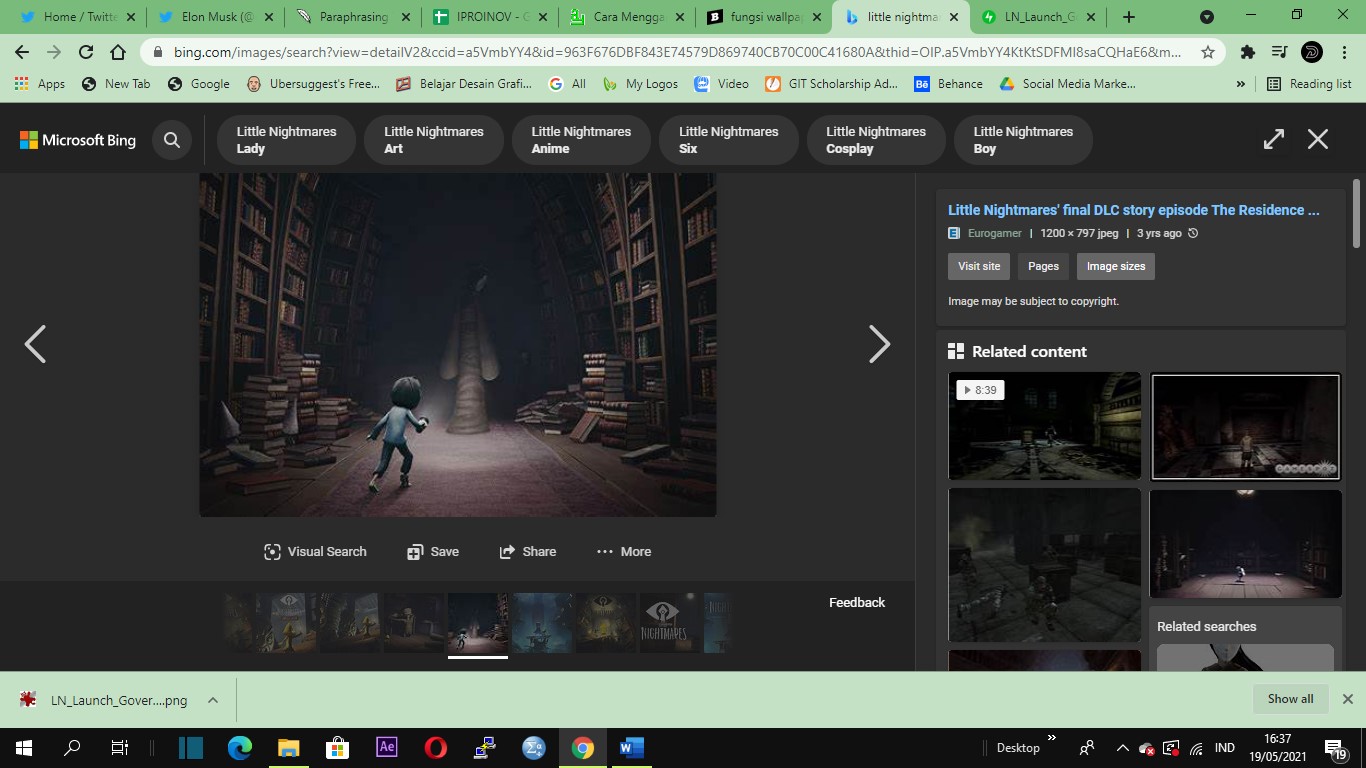Image resolution: width=1366 pixels, height=768 pixels.
Task: Open the Reading list panel
Action: coord(1309,84)
